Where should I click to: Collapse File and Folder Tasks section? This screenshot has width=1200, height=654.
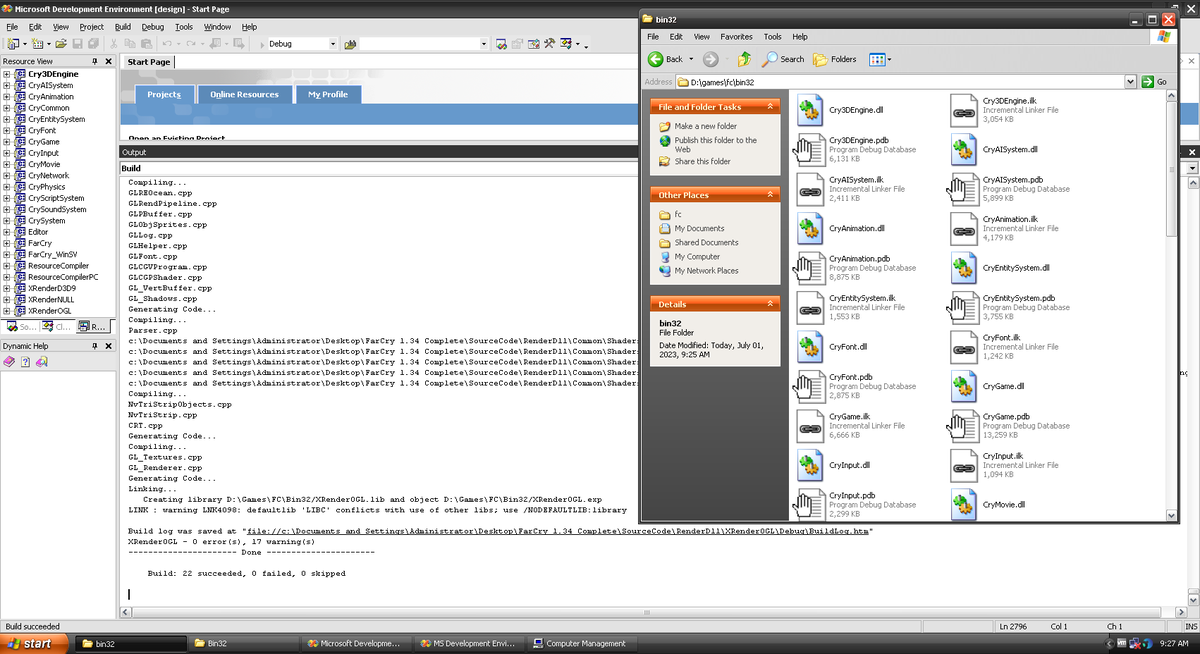(x=770, y=106)
